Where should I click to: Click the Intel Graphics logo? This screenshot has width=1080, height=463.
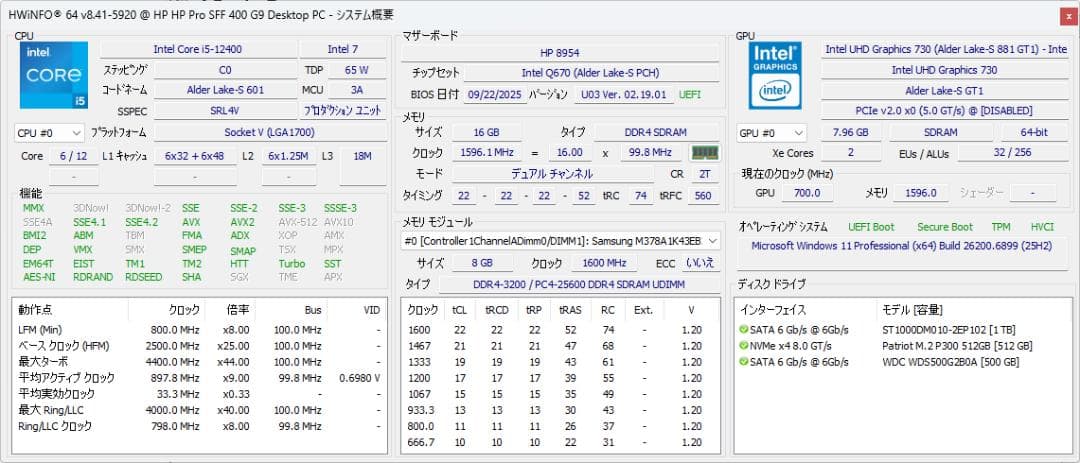pyautogui.click(x=775, y=75)
